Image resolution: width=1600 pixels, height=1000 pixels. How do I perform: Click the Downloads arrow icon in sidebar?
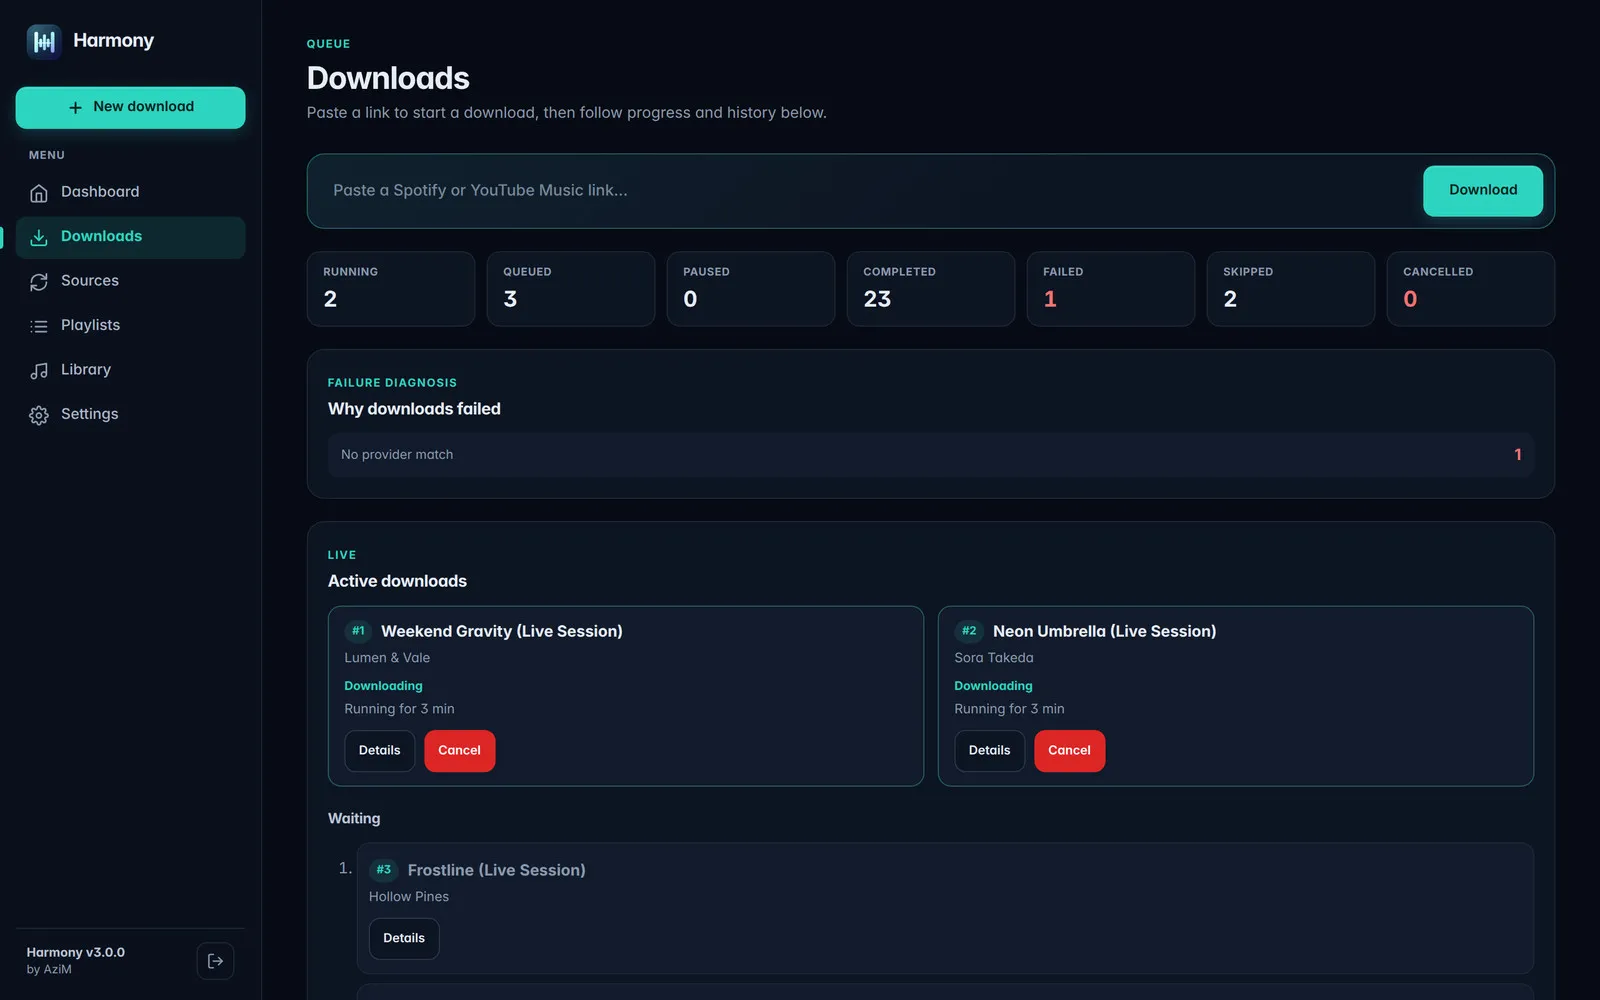point(39,237)
